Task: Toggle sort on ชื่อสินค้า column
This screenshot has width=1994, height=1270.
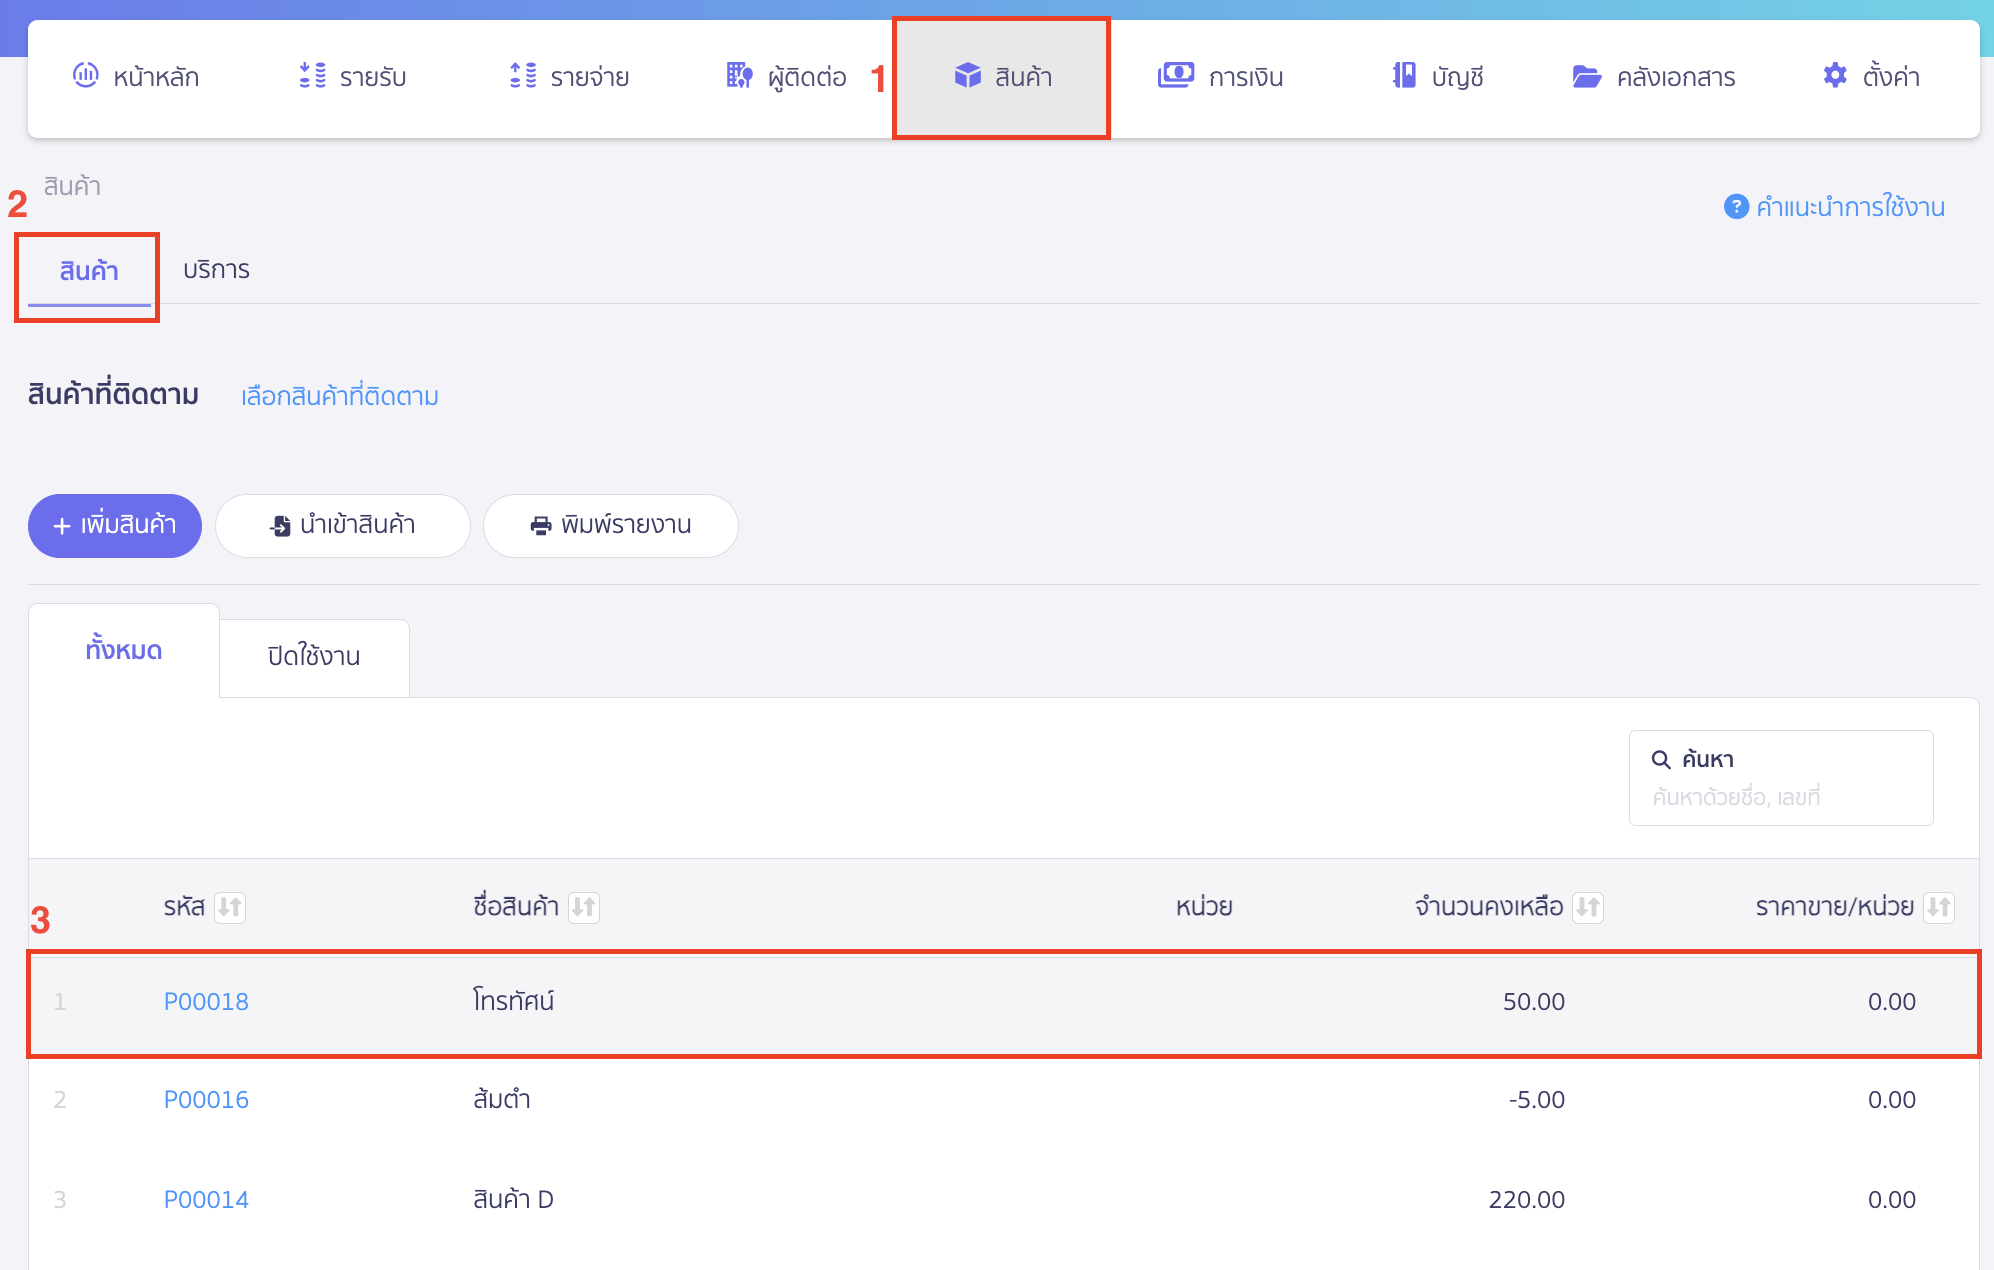Action: pyautogui.click(x=584, y=907)
